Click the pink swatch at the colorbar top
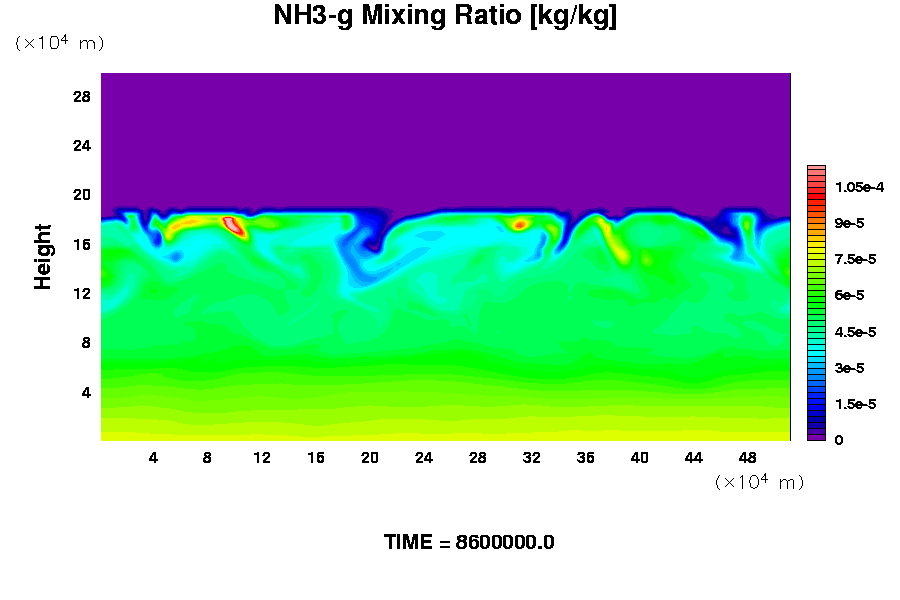This screenshot has height=600, width=900. (815, 170)
